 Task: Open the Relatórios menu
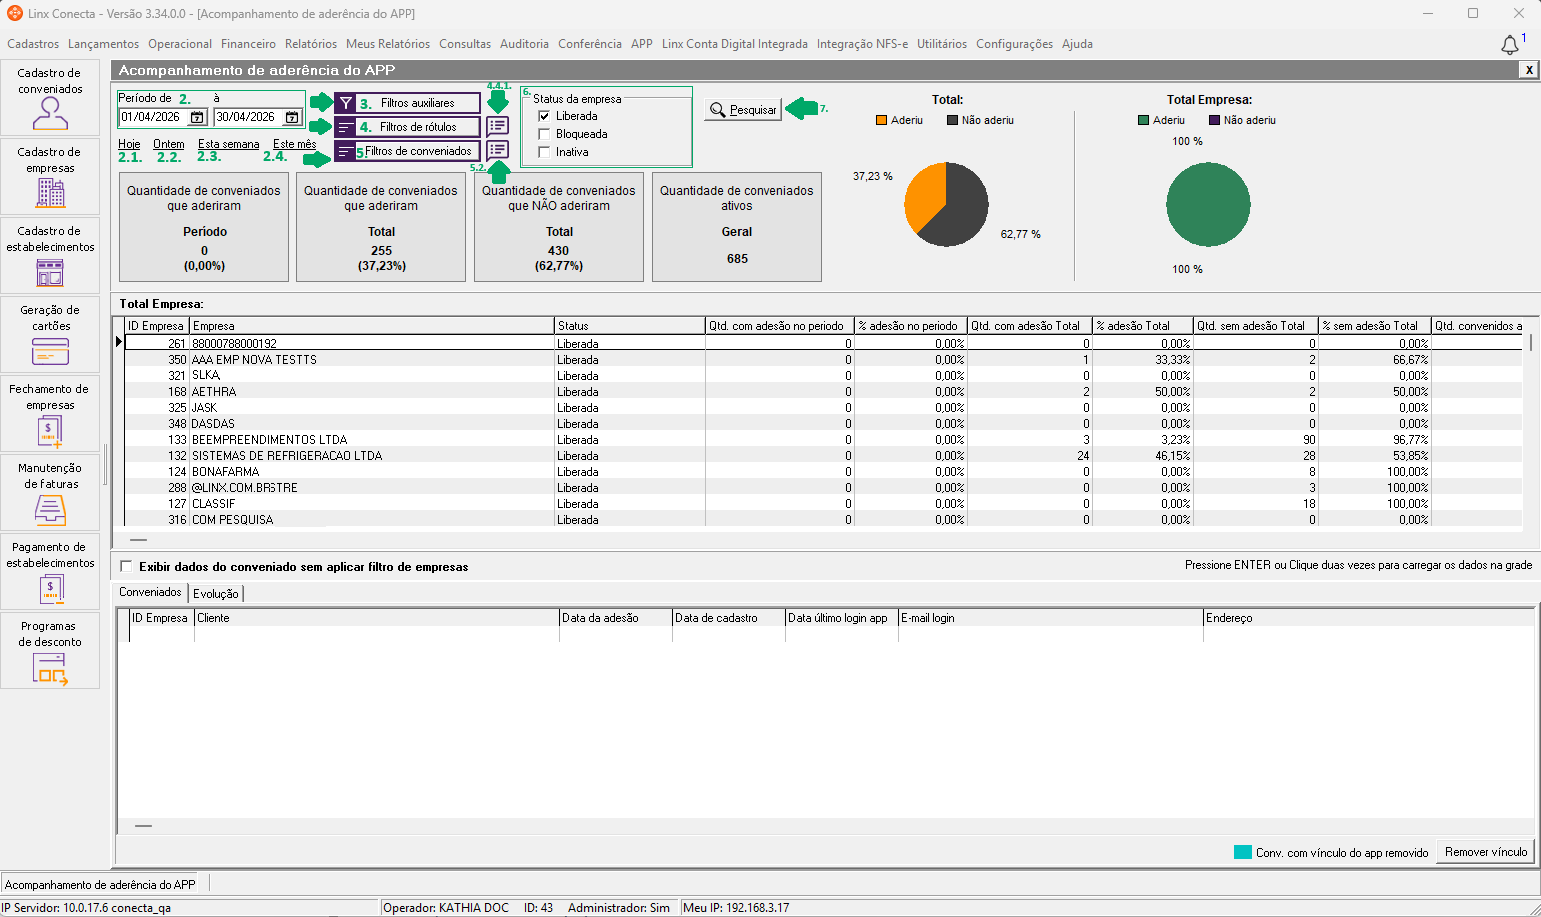pyautogui.click(x=310, y=44)
